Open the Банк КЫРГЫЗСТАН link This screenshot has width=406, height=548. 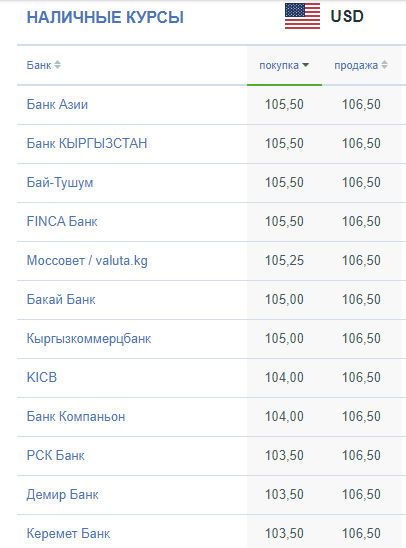tap(87, 144)
